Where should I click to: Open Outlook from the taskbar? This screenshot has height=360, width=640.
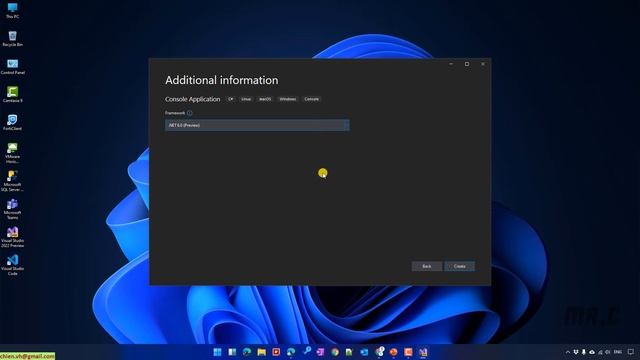(364, 352)
